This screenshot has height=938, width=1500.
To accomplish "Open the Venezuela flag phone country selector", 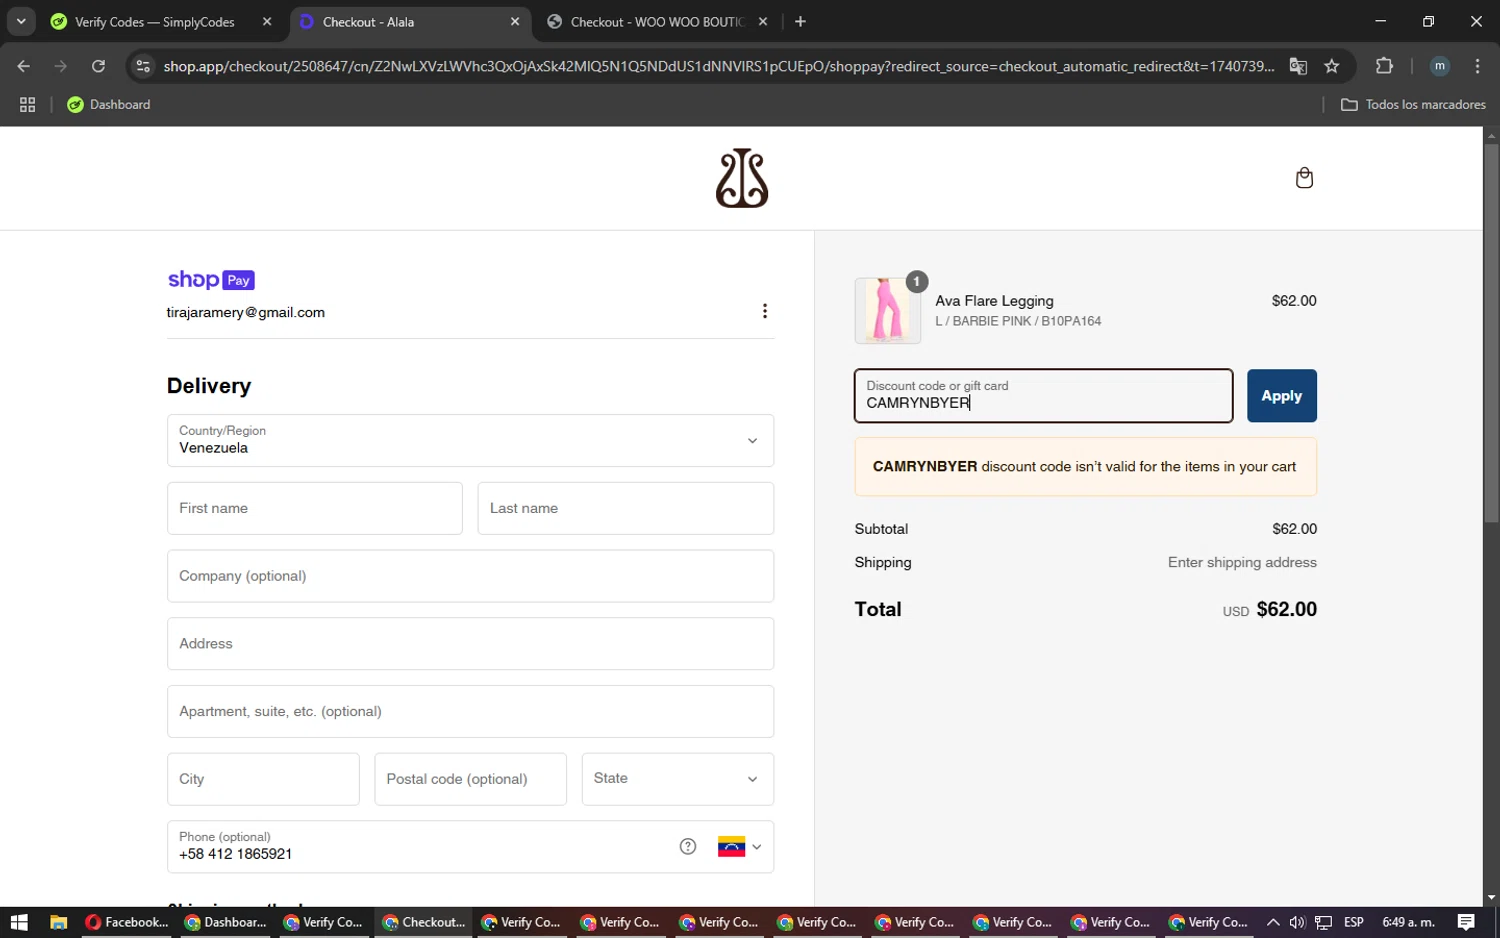I will click(740, 847).
